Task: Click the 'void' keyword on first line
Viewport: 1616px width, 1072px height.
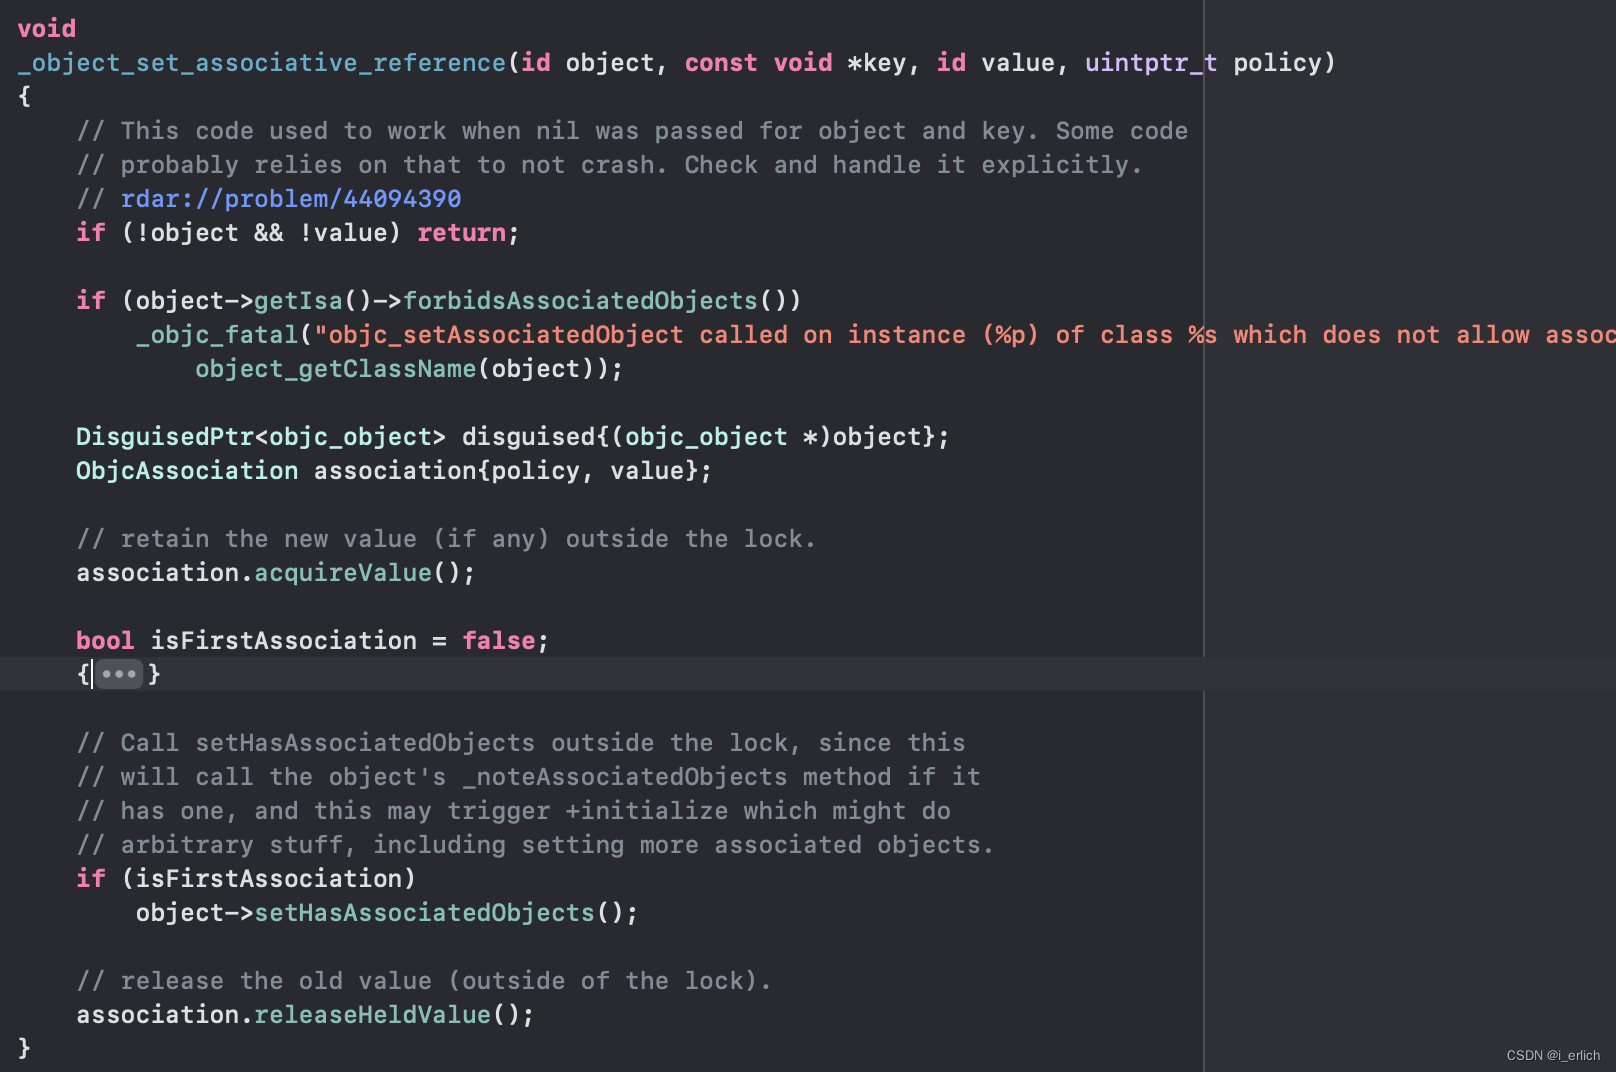Action: (47, 29)
